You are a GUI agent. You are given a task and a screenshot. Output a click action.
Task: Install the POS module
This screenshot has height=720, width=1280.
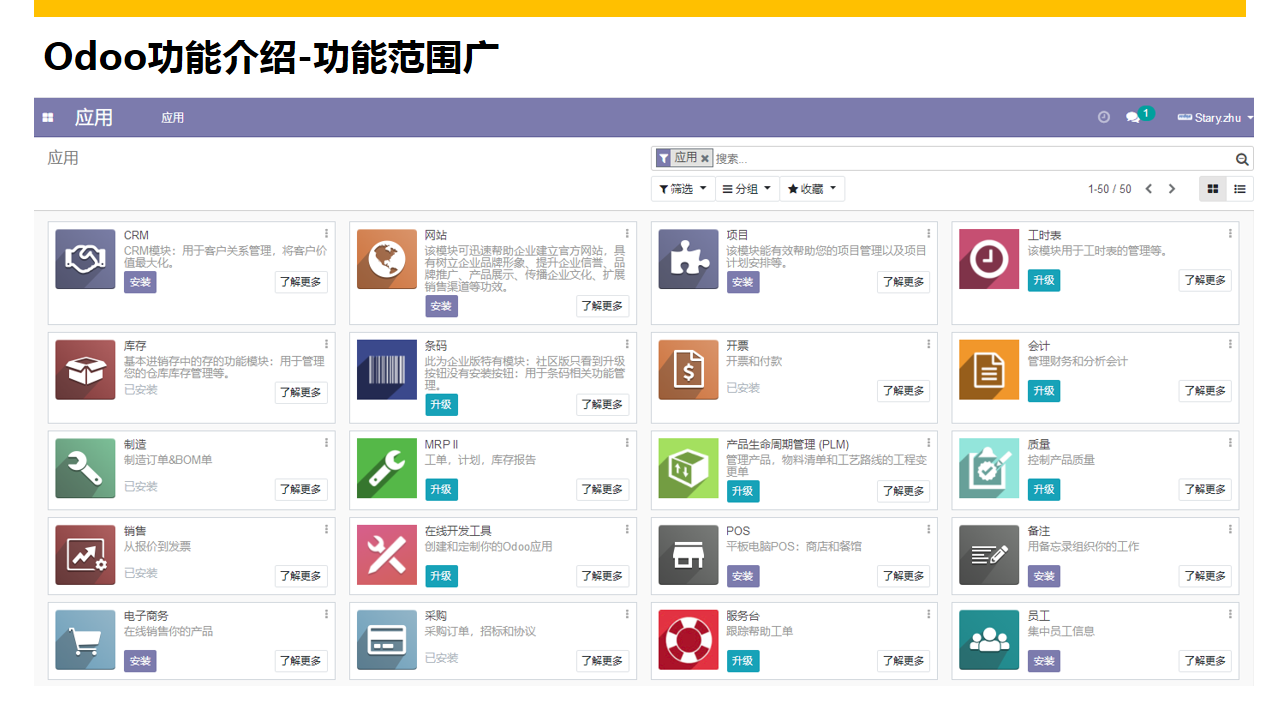coord(742,576)
